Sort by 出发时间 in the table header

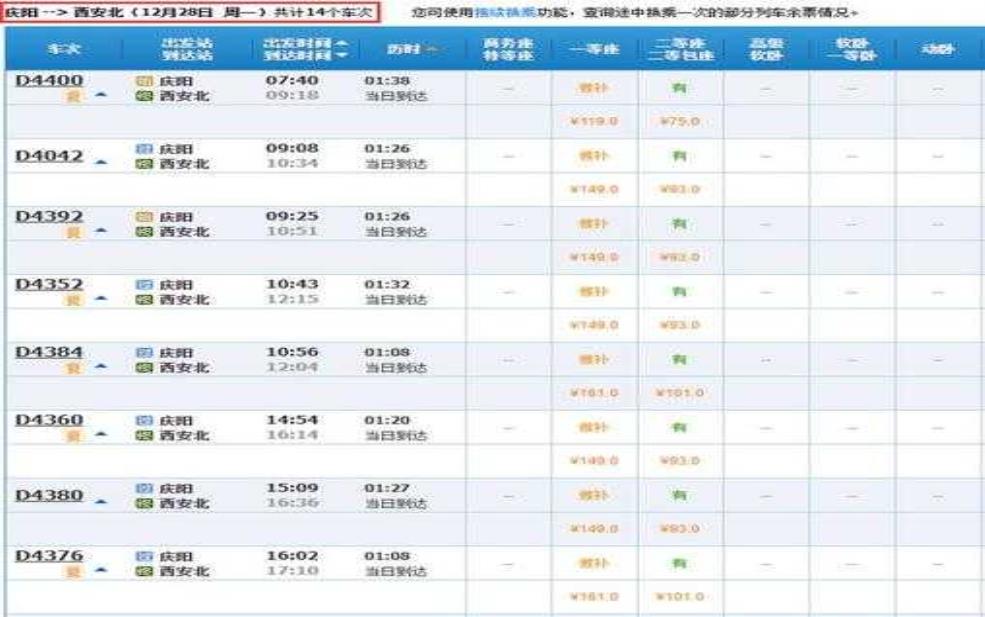tap(306, 42)
